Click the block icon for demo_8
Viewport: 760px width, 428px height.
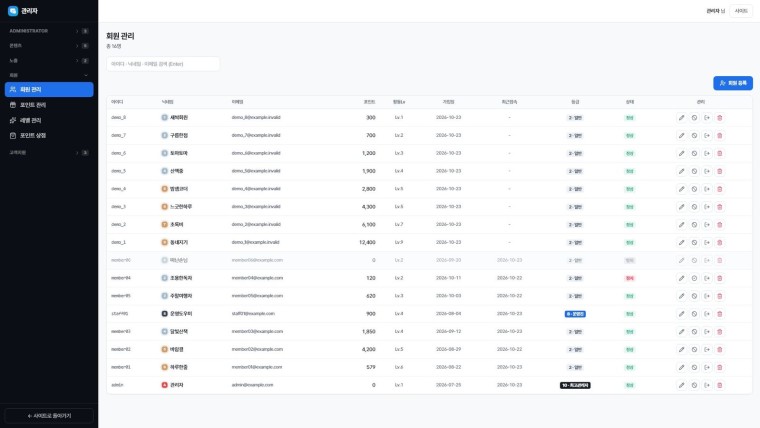(x=694, y=118)
